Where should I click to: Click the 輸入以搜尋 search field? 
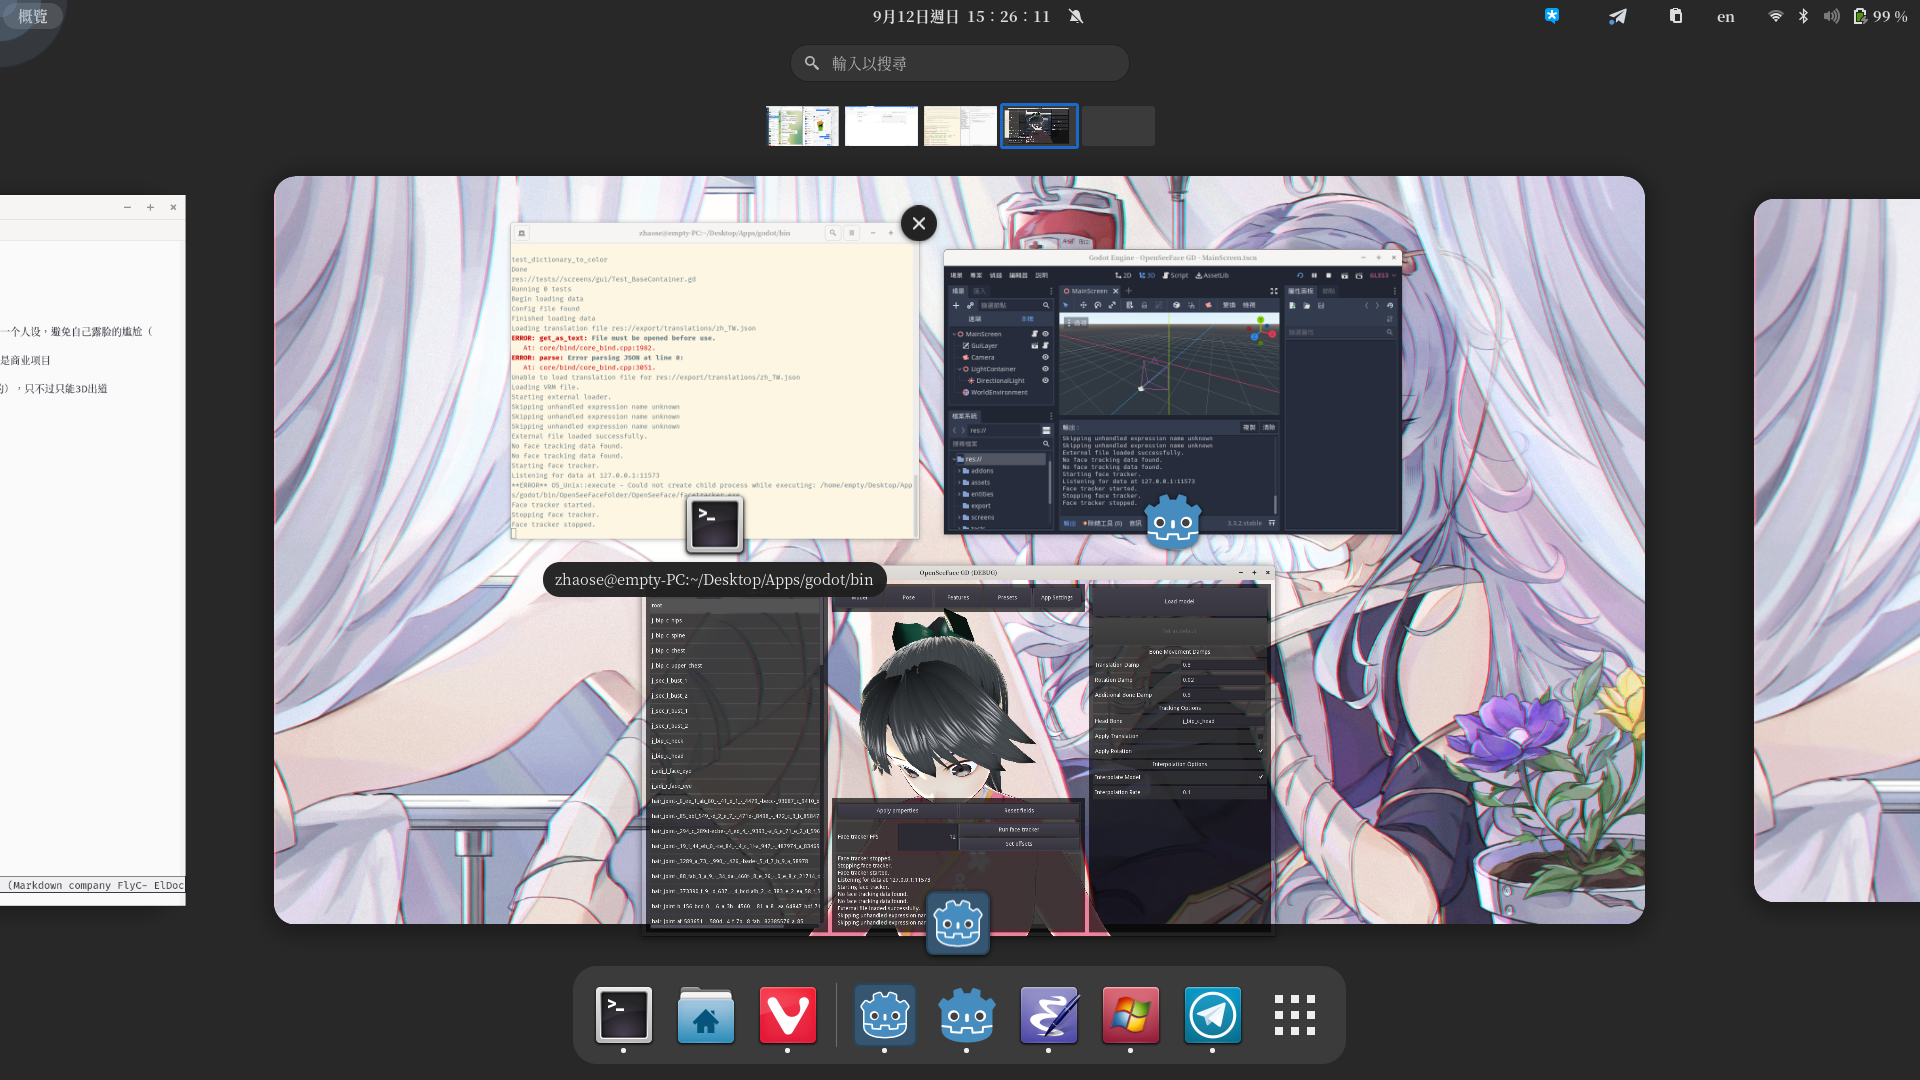959,62
